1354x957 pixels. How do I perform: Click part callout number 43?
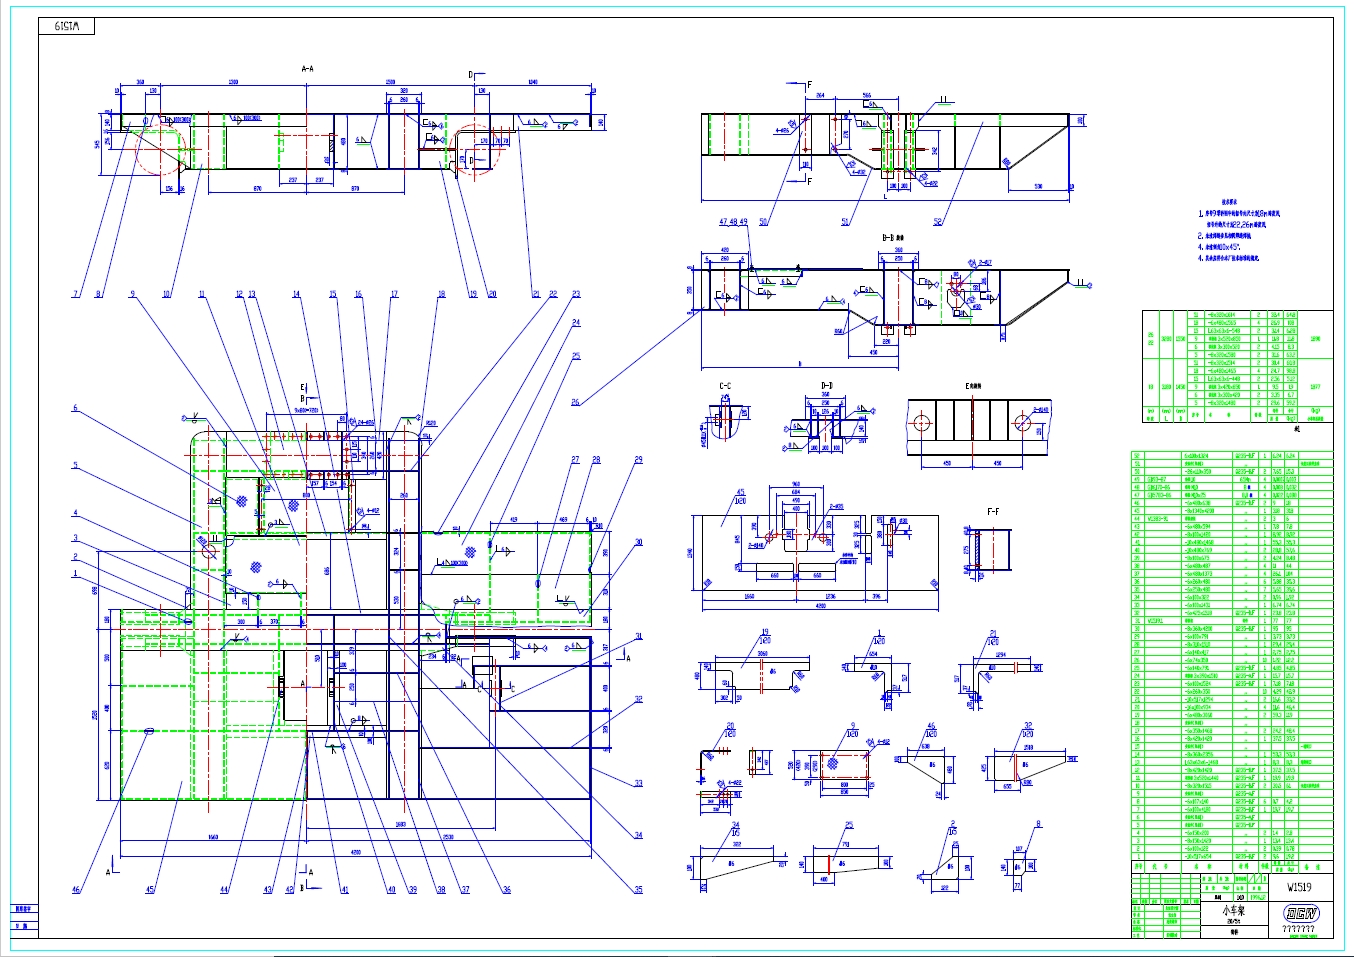point(268,889)
